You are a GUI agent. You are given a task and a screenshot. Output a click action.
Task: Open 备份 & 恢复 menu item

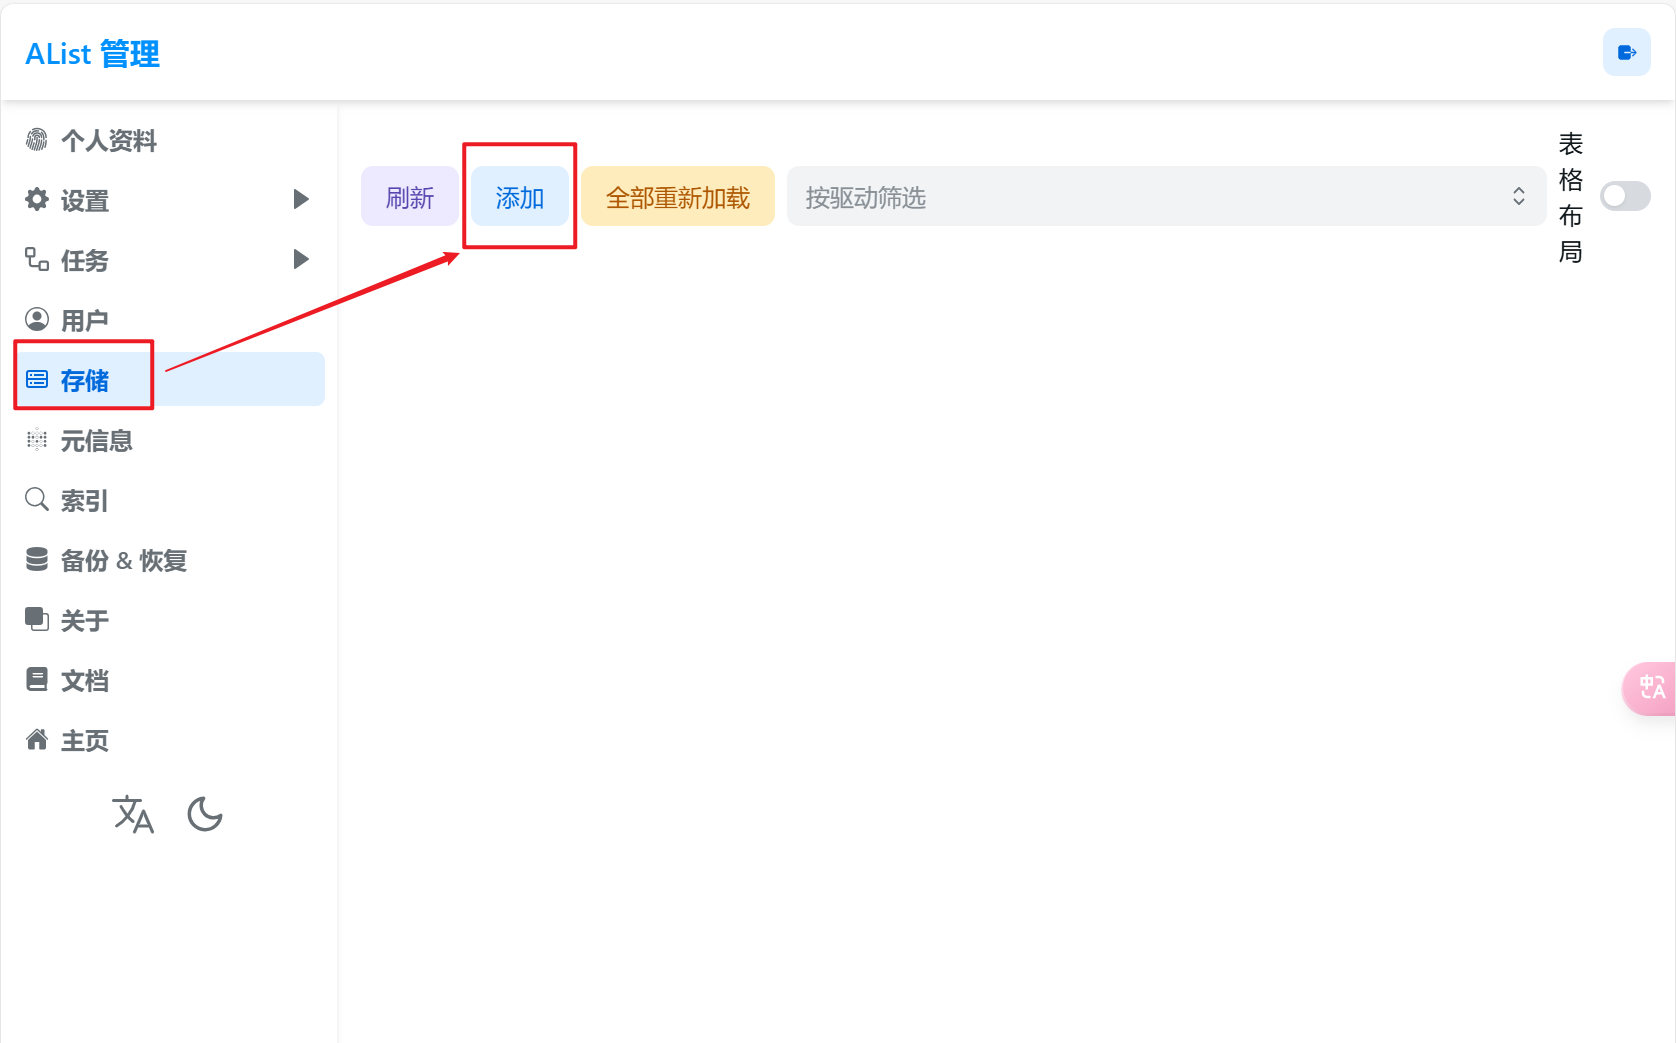(x=170, y=560)
